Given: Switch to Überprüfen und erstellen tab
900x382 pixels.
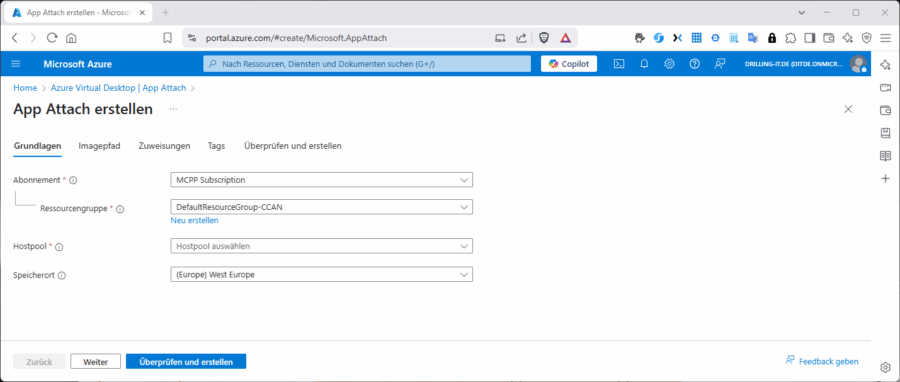Looking at the screenshot, I should [293, 146].
